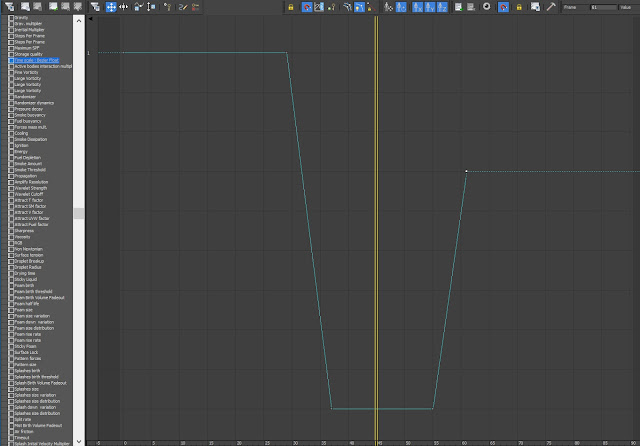
Task: Select the Gravity track
Action: pyautogui.click(x=21, y=18)
